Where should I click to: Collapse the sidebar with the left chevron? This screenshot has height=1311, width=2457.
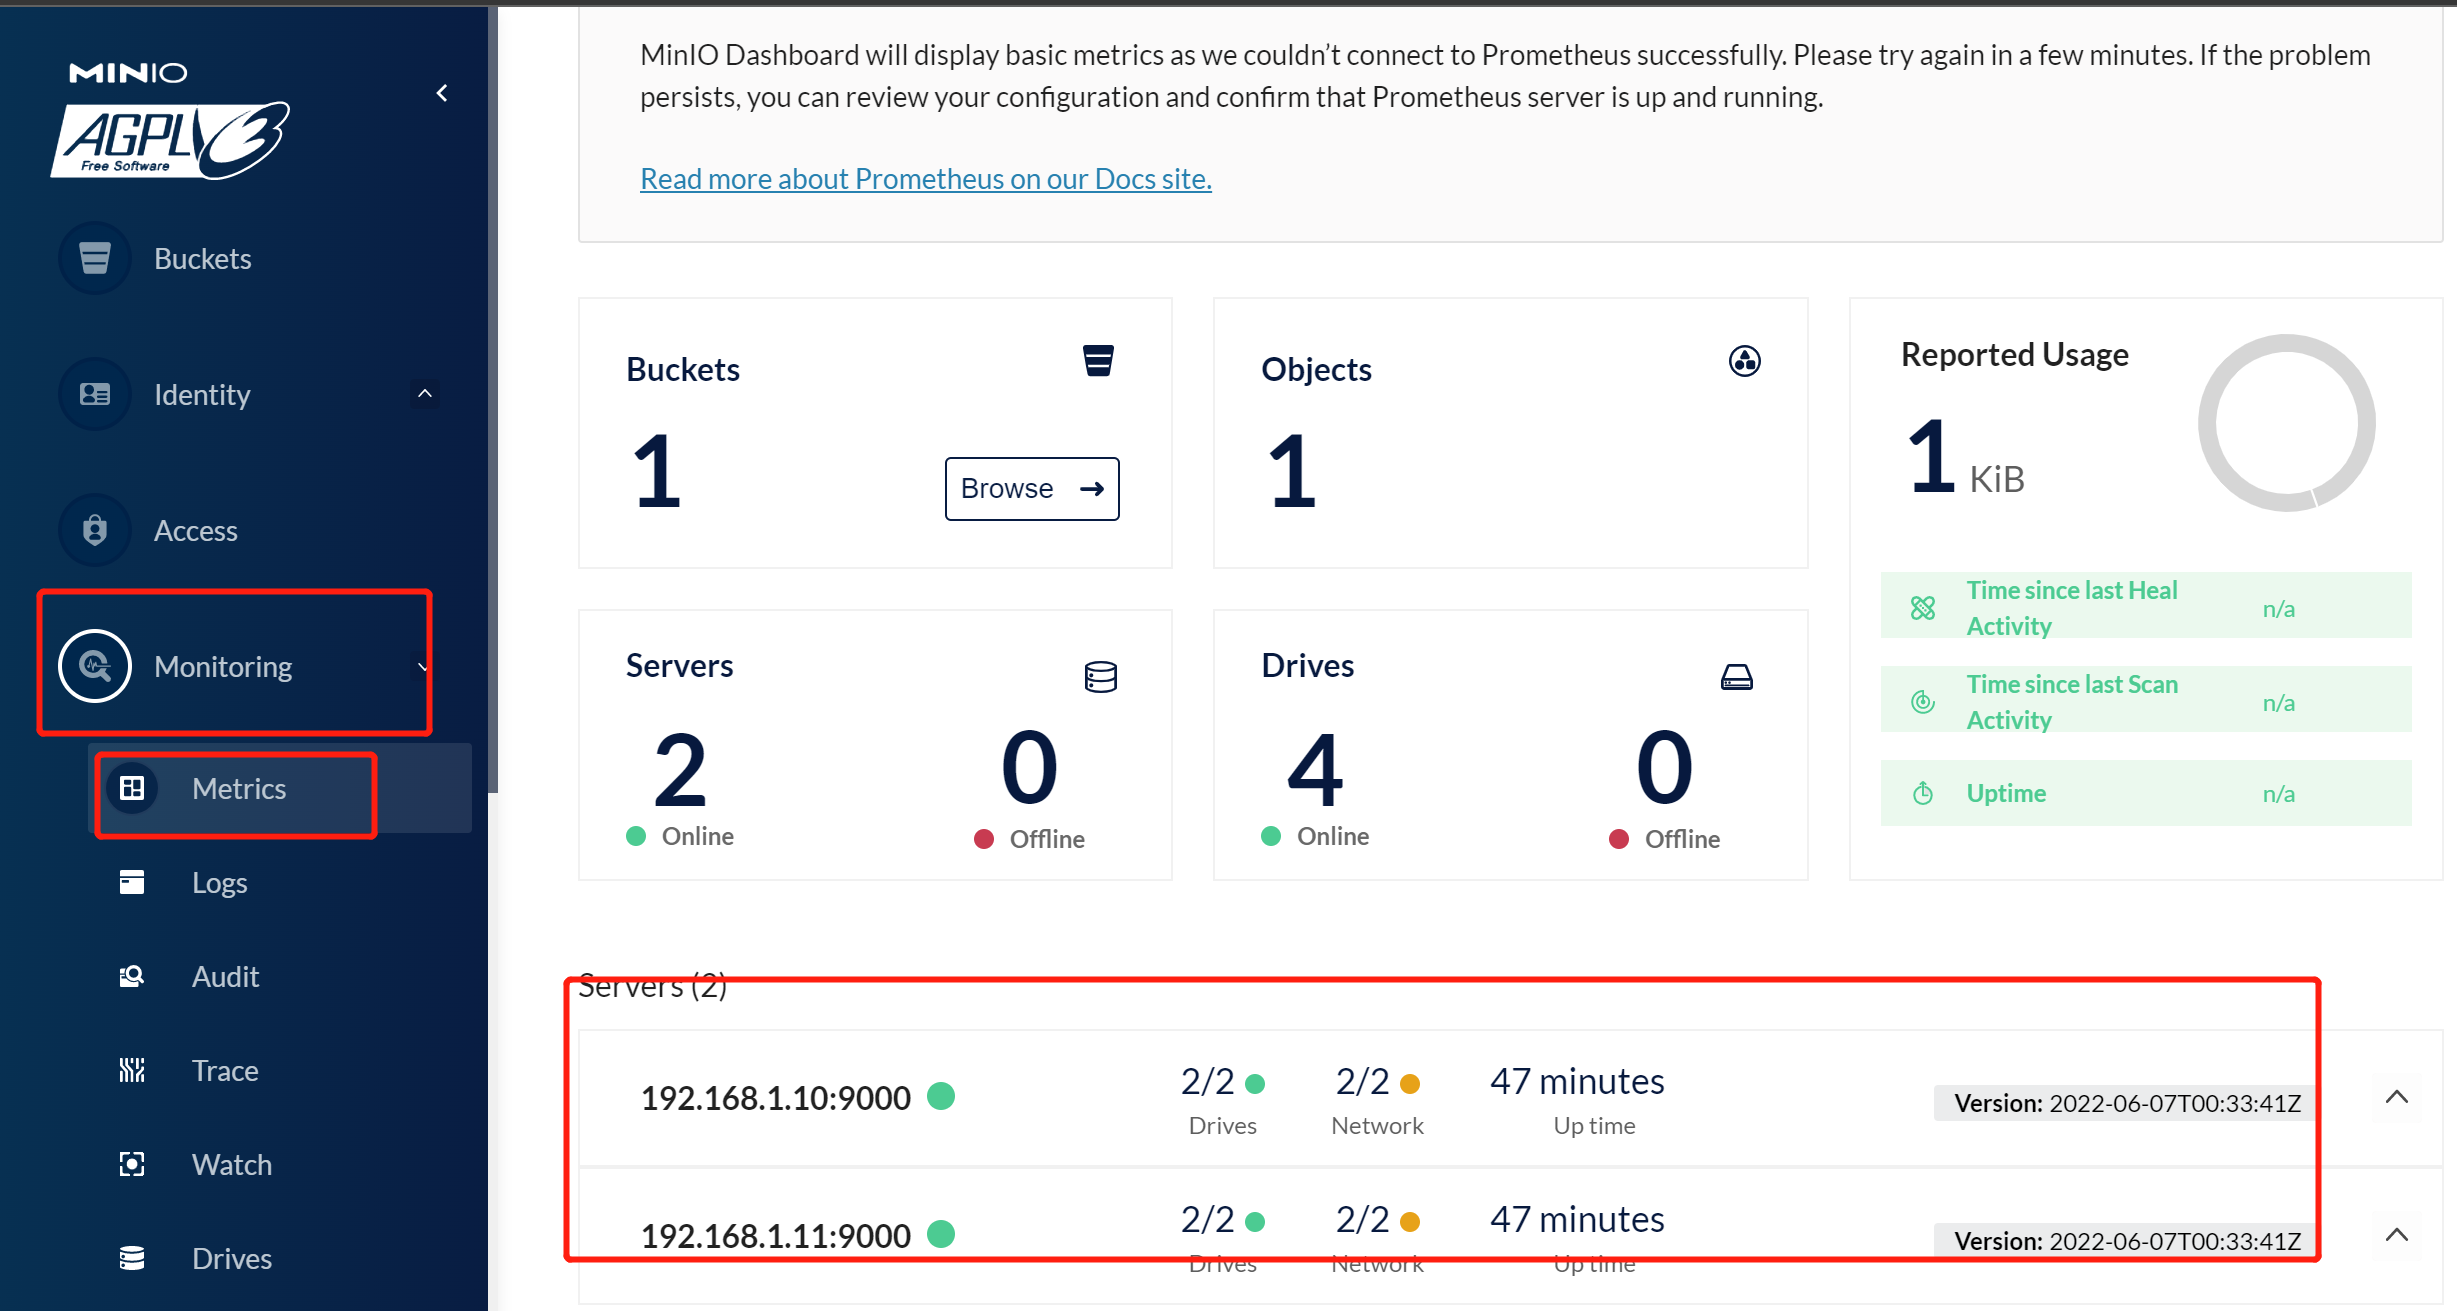[442, 93]
